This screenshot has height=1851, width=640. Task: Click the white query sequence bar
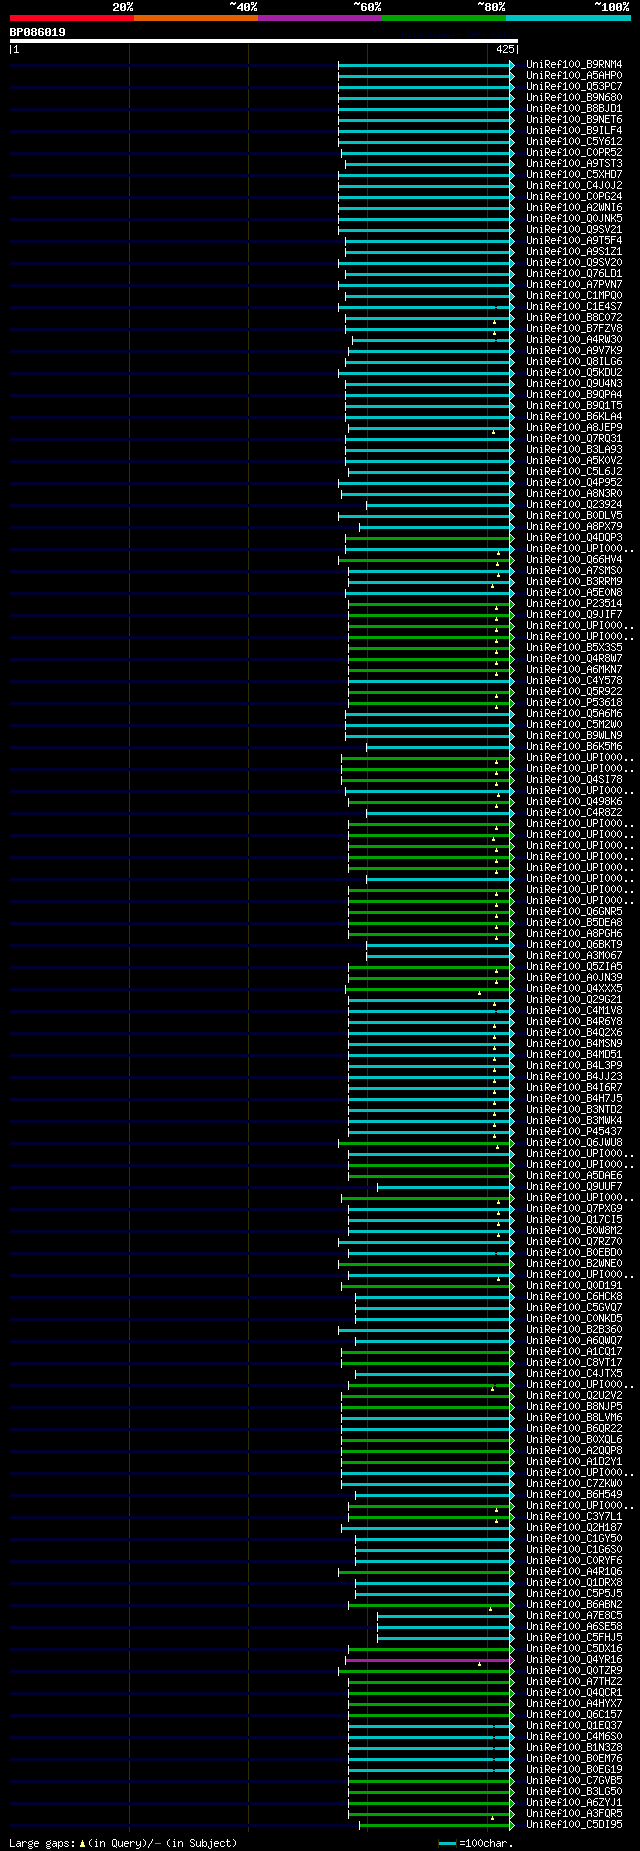tap(263, 41)
